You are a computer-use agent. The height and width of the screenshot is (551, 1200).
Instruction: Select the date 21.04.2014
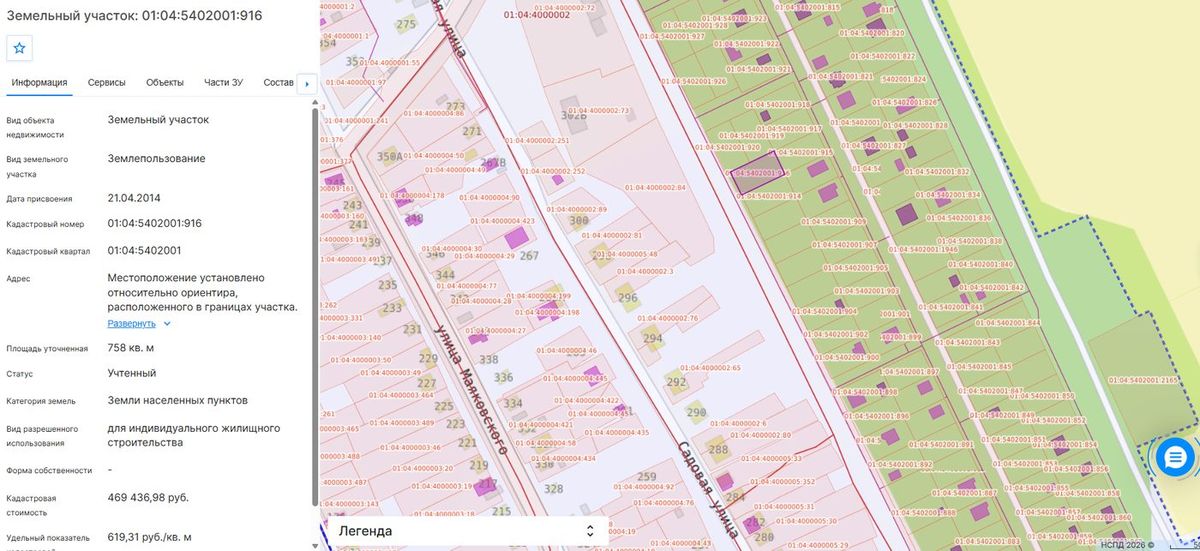coord(134,198)
